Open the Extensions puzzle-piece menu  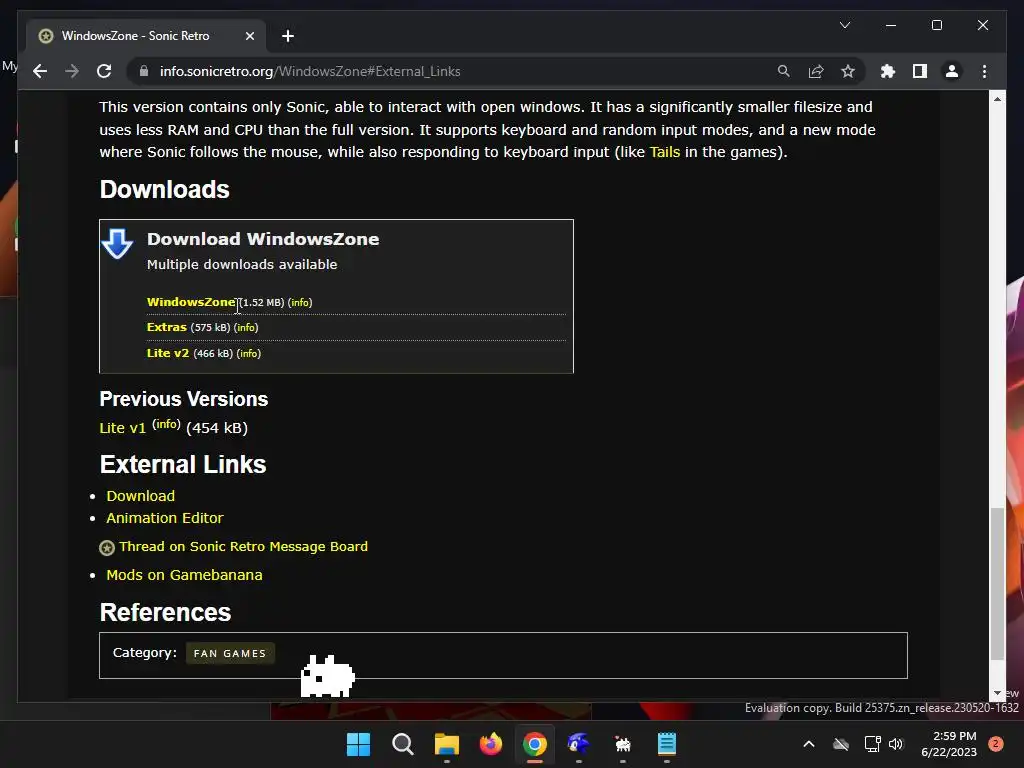point(888,71)
